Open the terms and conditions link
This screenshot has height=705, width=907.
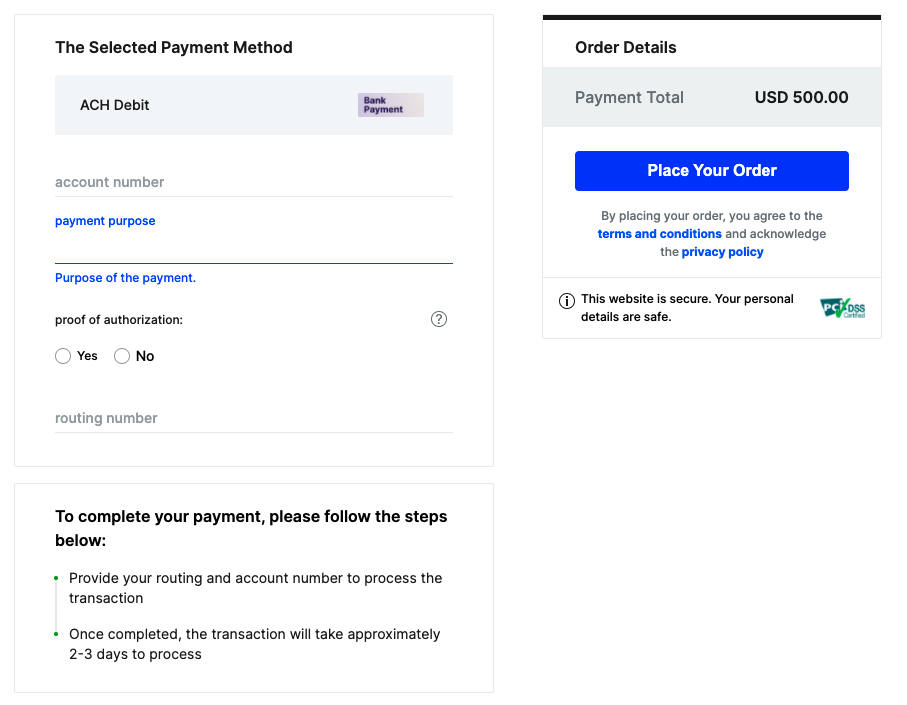tap(659, 234)
